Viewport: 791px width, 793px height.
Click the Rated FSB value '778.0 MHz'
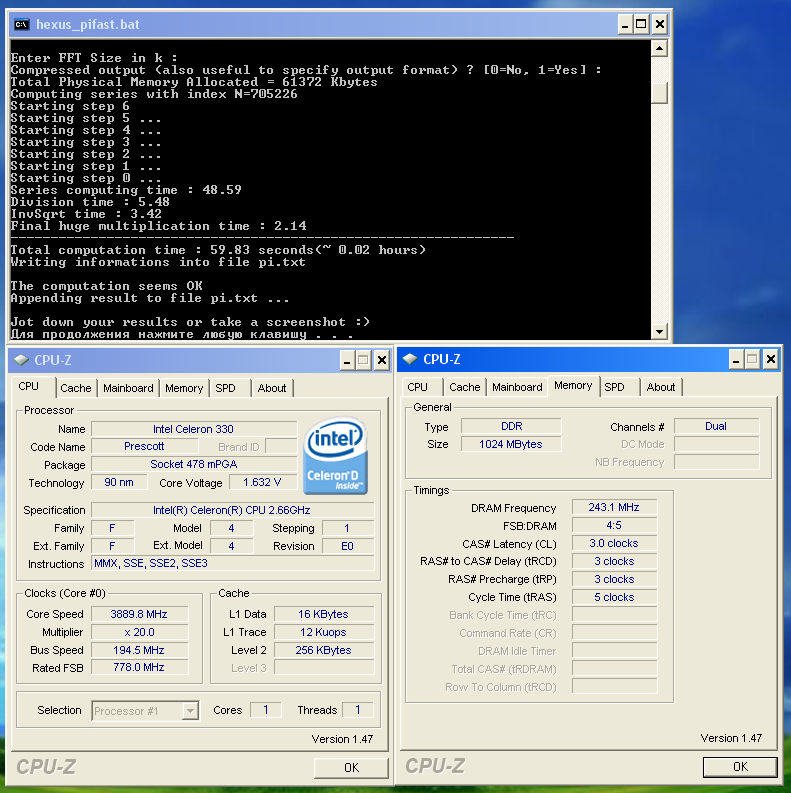[x=139, y=667]
